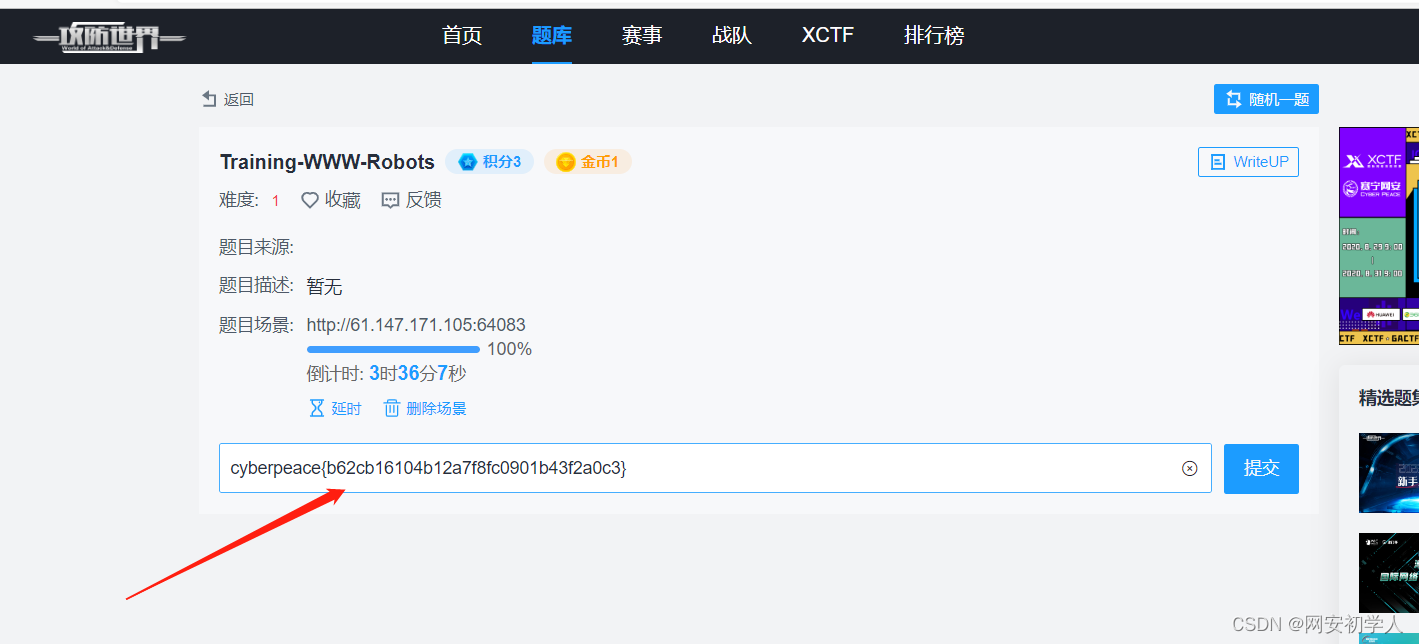Select the XCTF navigation item
The width and height of the screenshot is (1419, 644).
point(827,35)
